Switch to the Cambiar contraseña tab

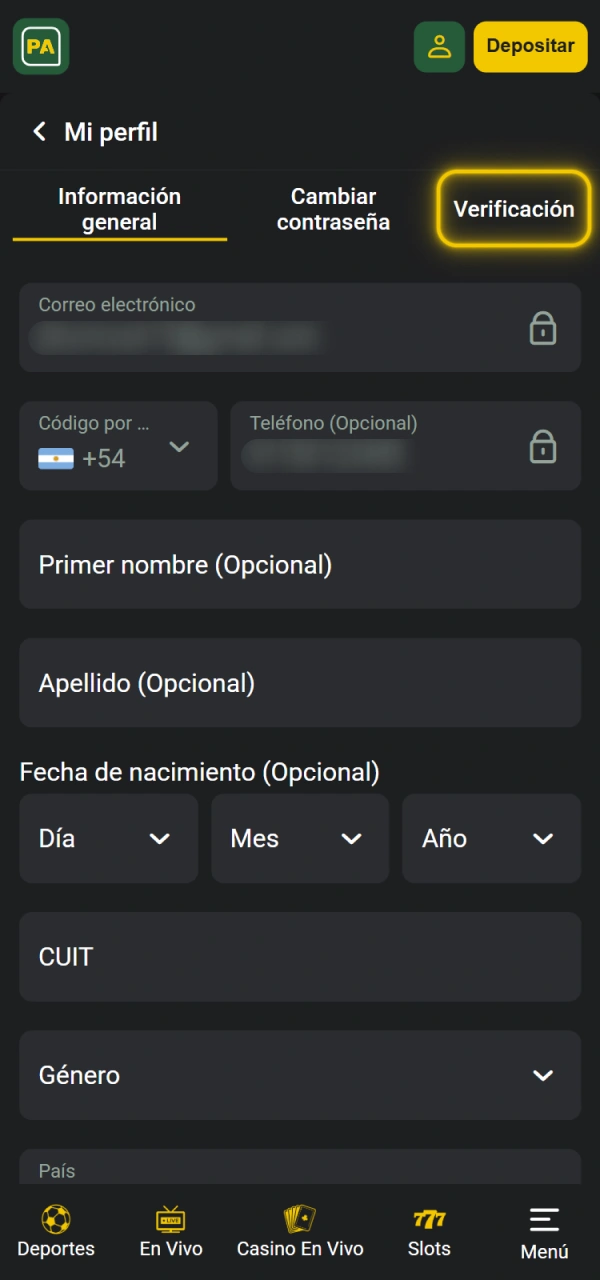pos(333,209)
